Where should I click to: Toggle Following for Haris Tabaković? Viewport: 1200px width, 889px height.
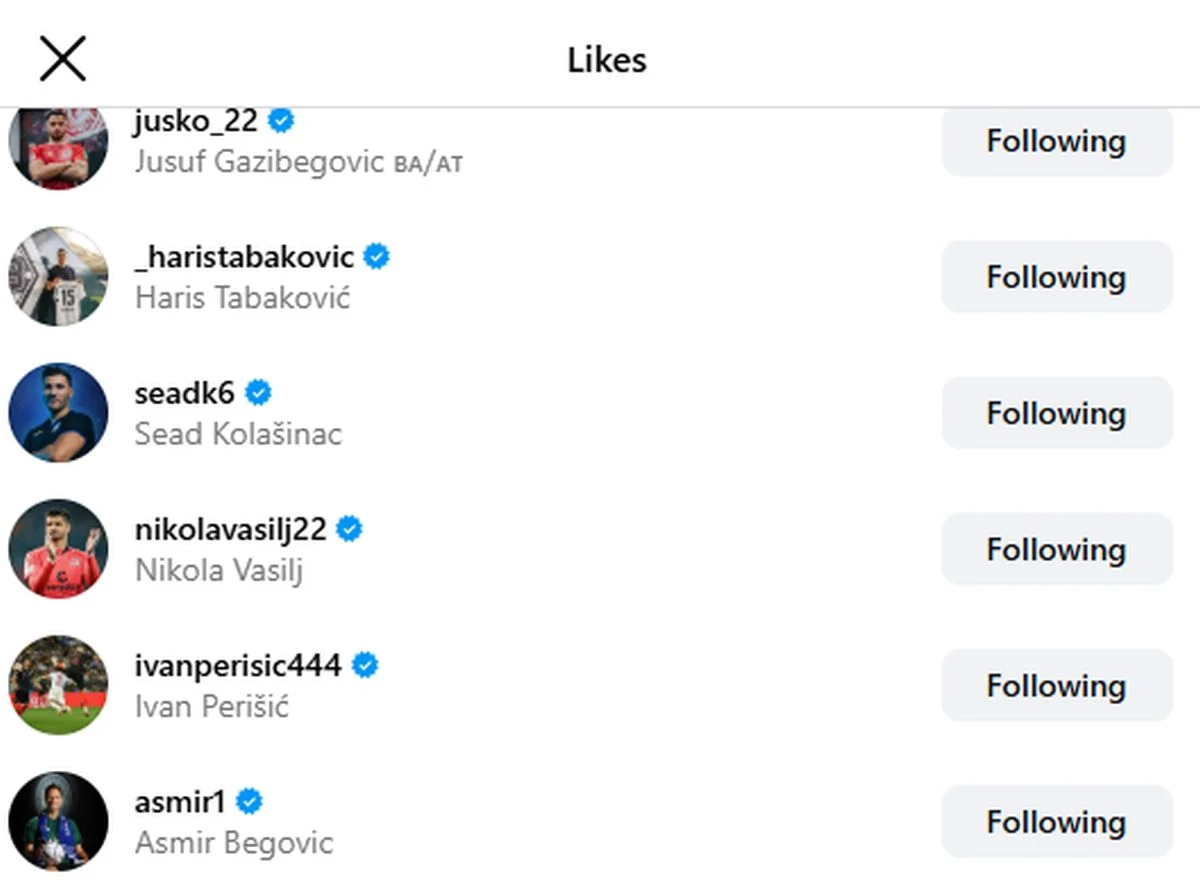pyautogui.click(x=1056, y=277)
